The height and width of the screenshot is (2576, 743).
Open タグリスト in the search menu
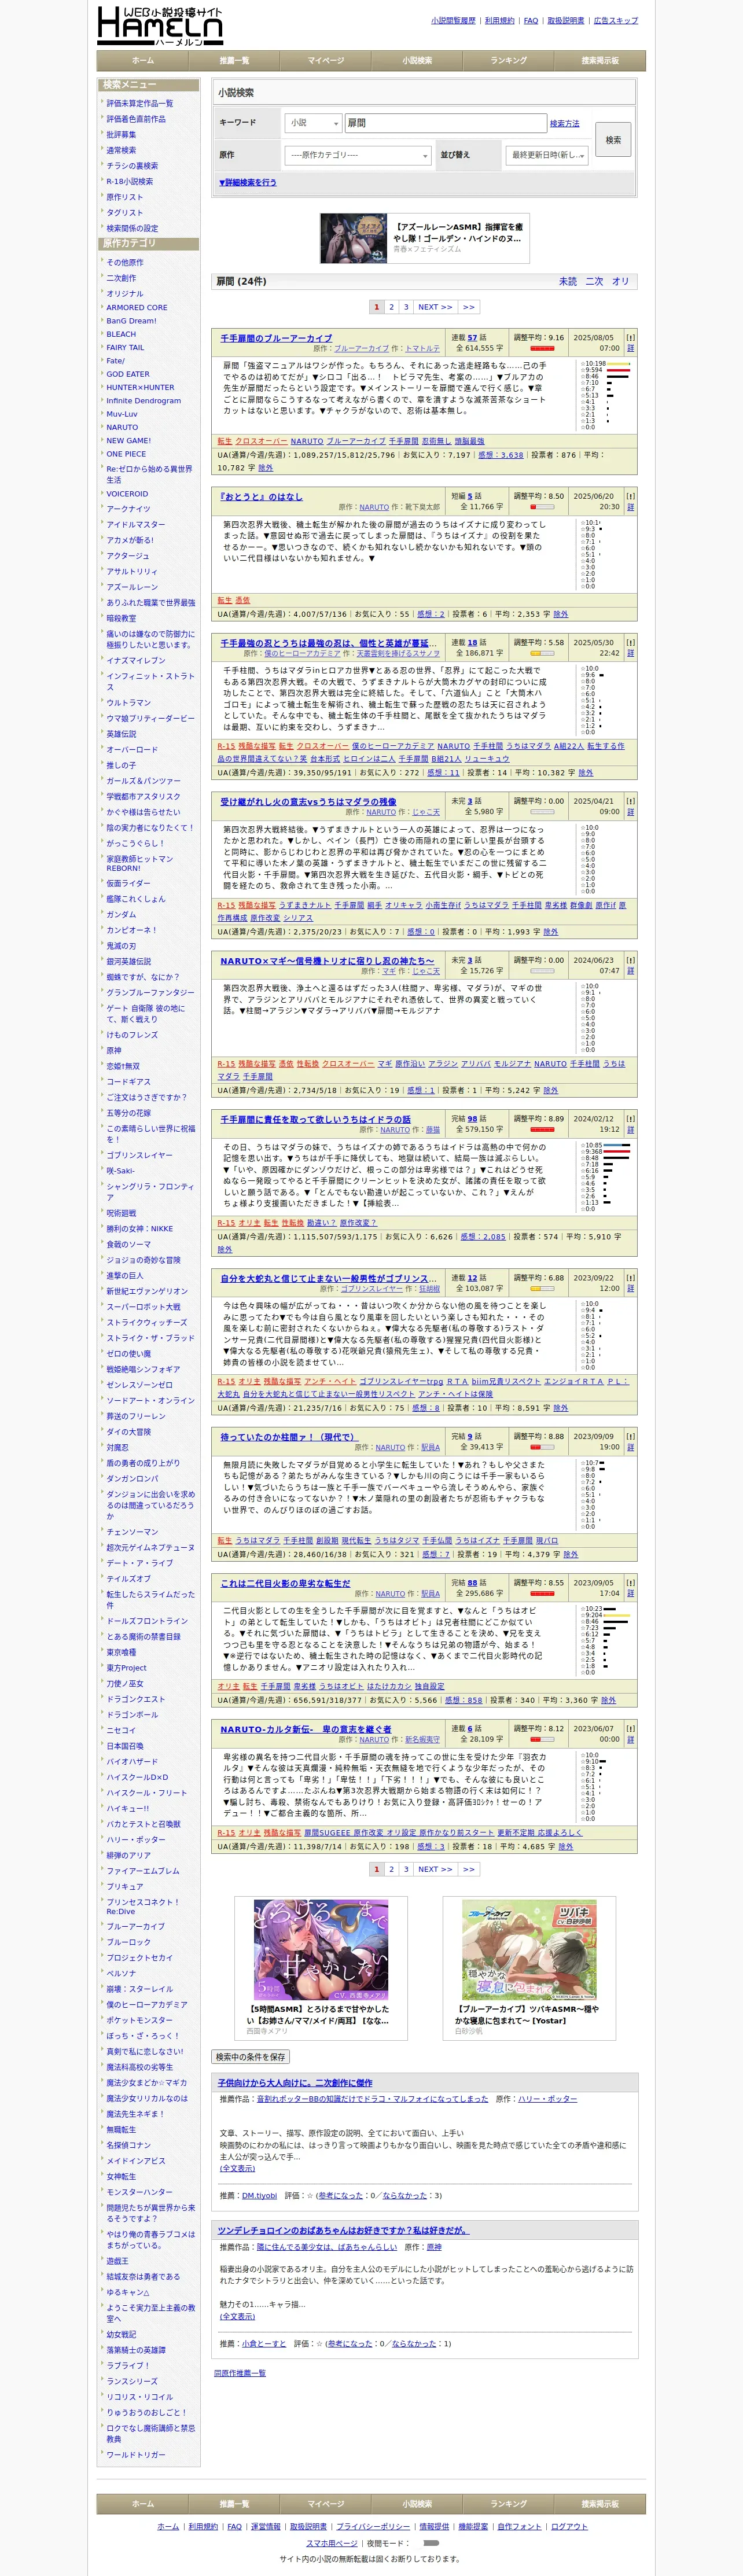124,213
